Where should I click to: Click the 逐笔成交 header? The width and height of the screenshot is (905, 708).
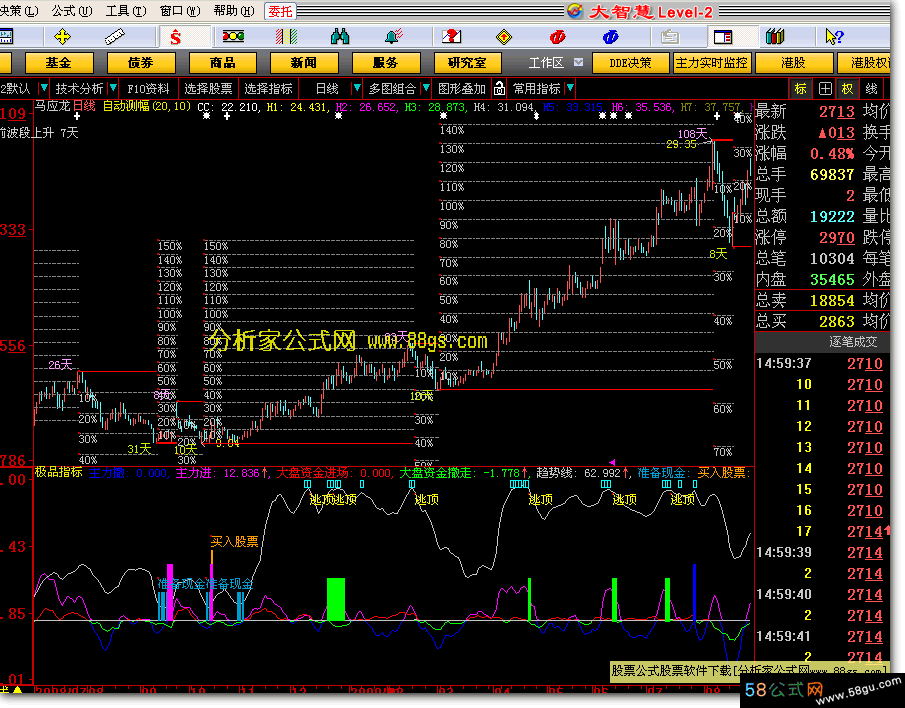tap(853, 342)
